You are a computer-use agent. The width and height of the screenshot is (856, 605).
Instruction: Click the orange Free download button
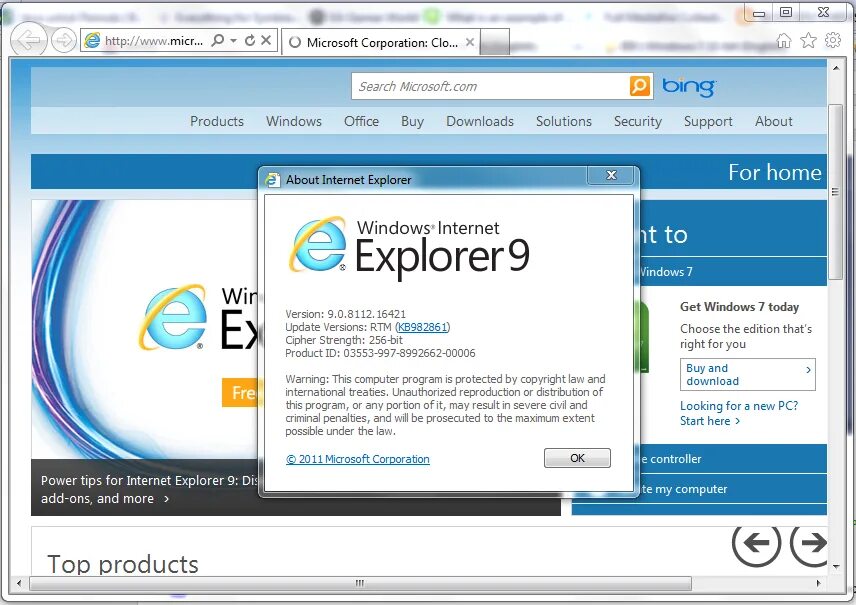tap(242, 393)
